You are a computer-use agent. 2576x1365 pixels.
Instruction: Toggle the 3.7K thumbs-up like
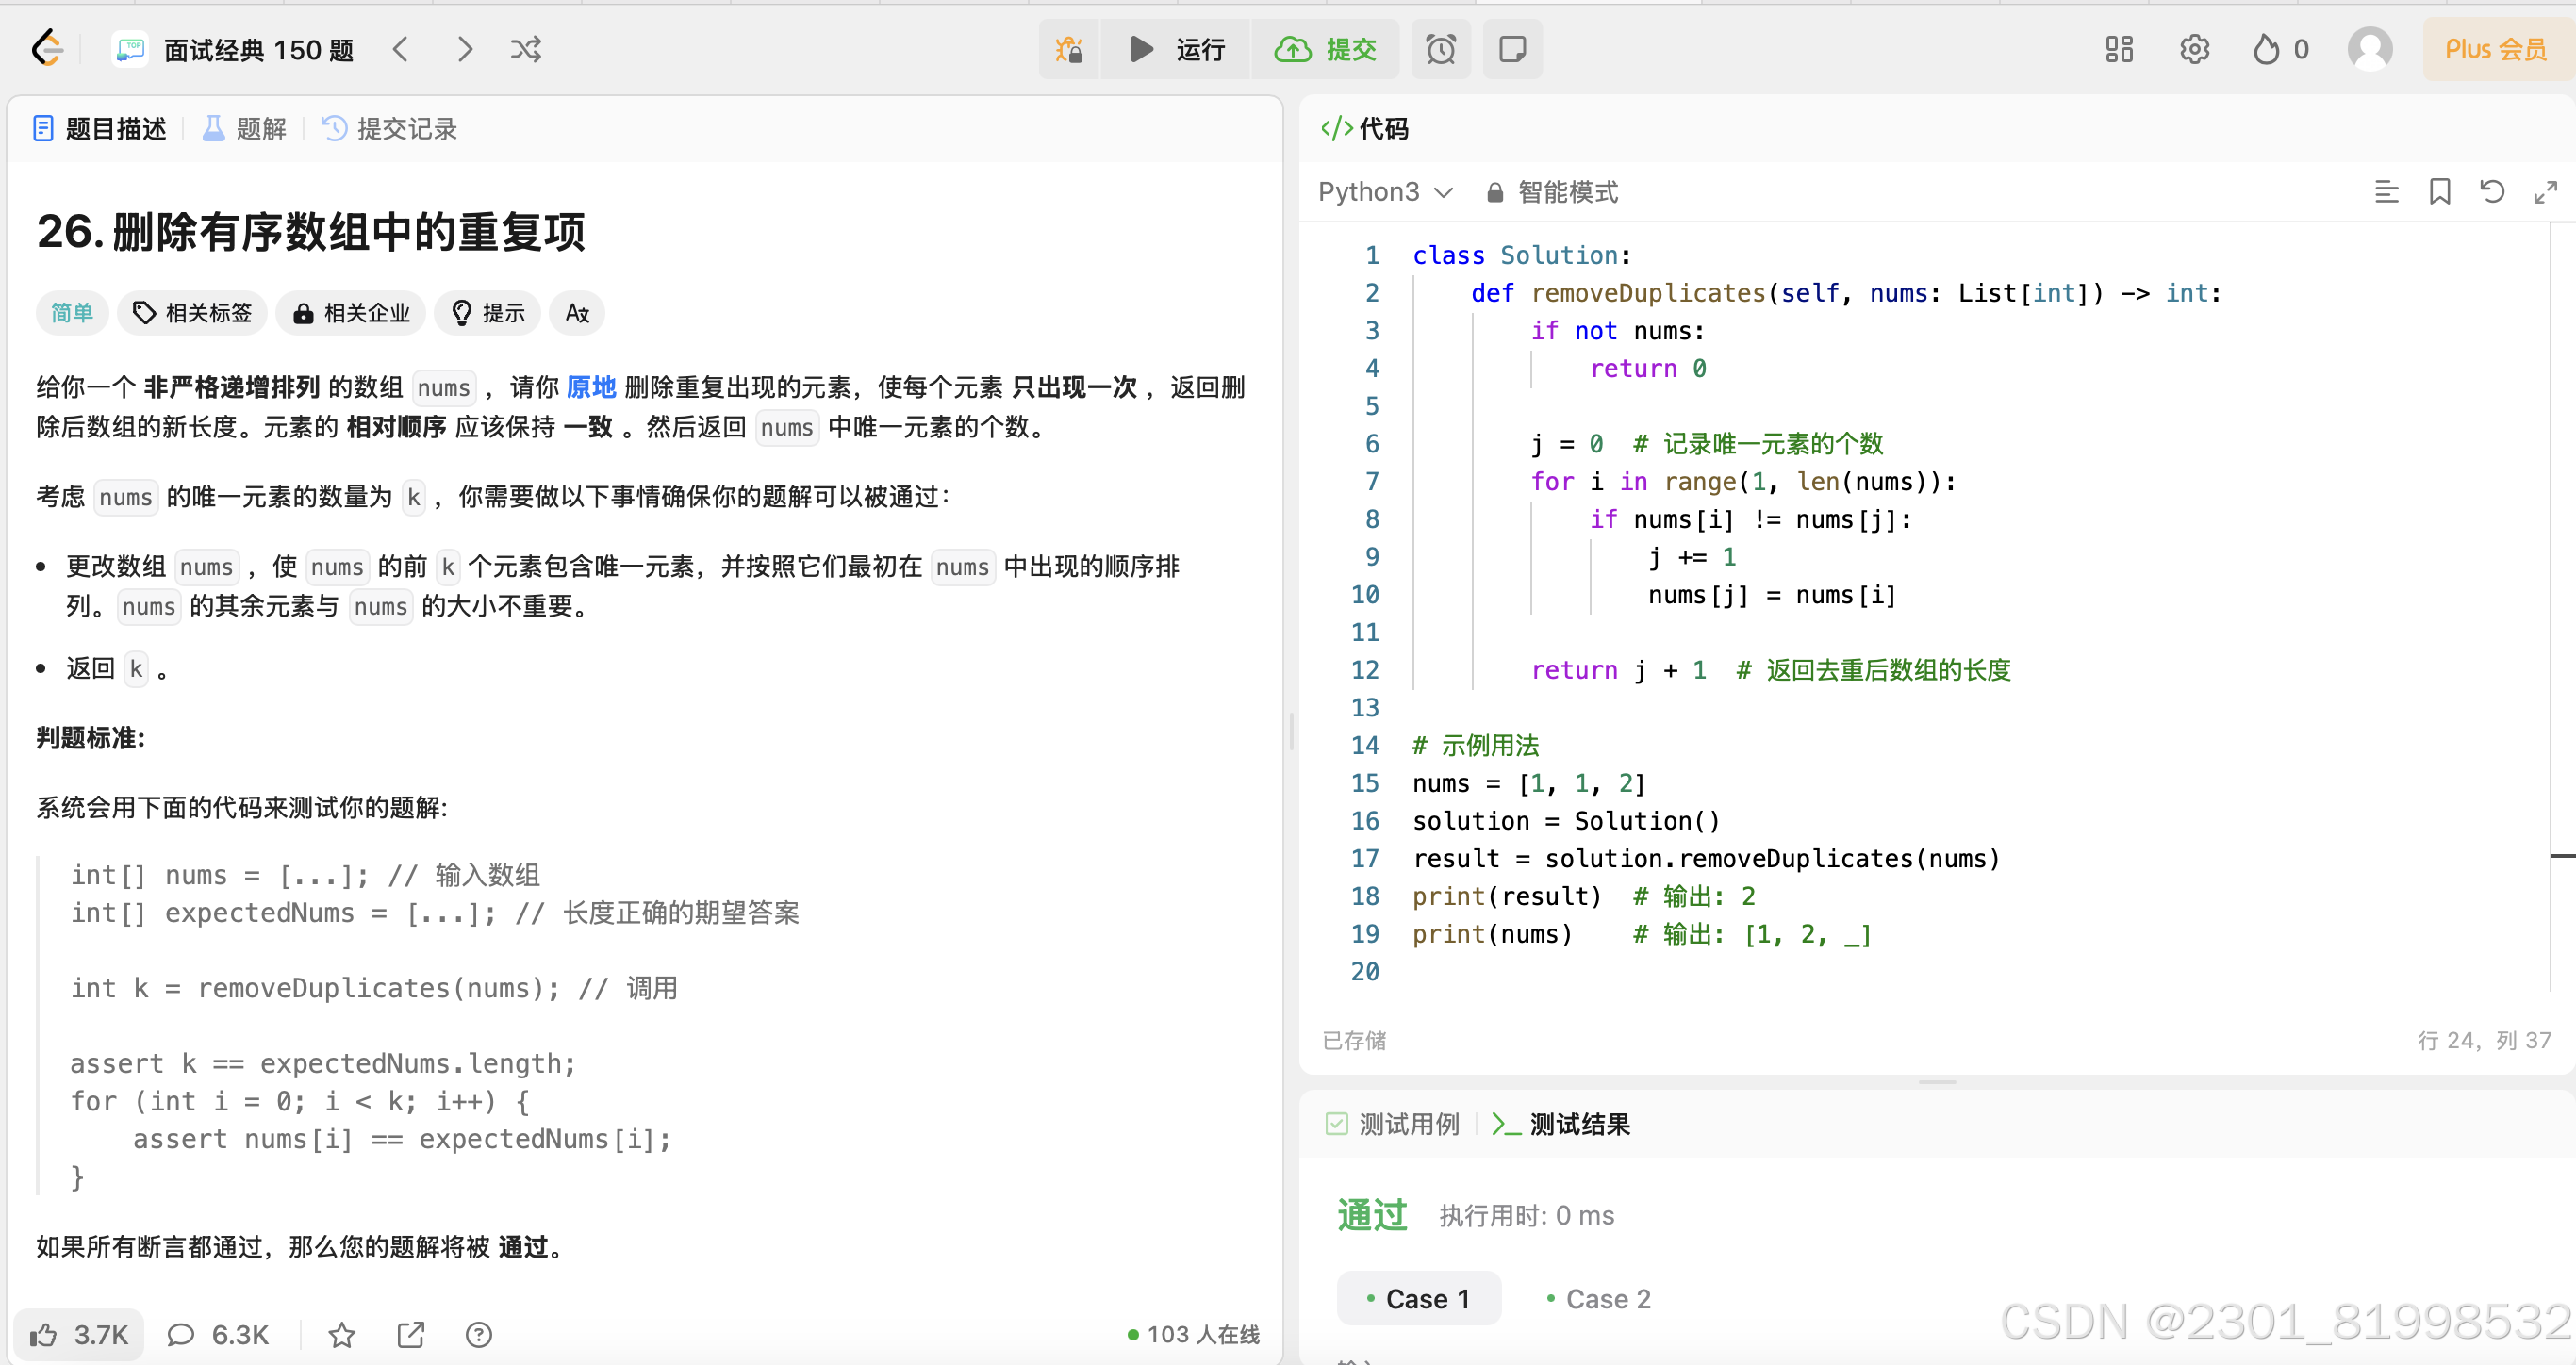pyautogui.click(x=79, y=1334)
